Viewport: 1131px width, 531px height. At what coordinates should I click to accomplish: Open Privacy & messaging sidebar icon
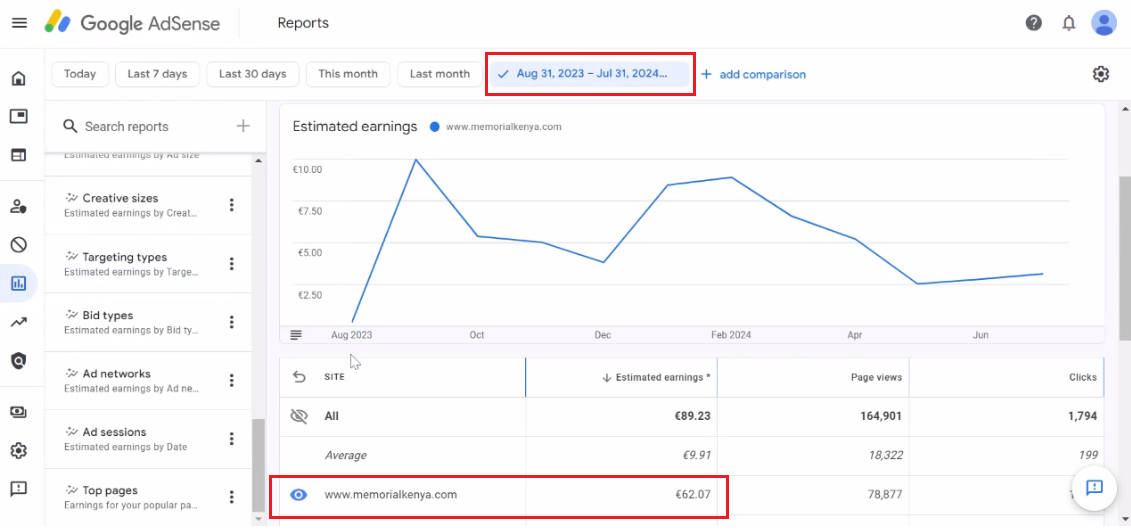[19, 206]
